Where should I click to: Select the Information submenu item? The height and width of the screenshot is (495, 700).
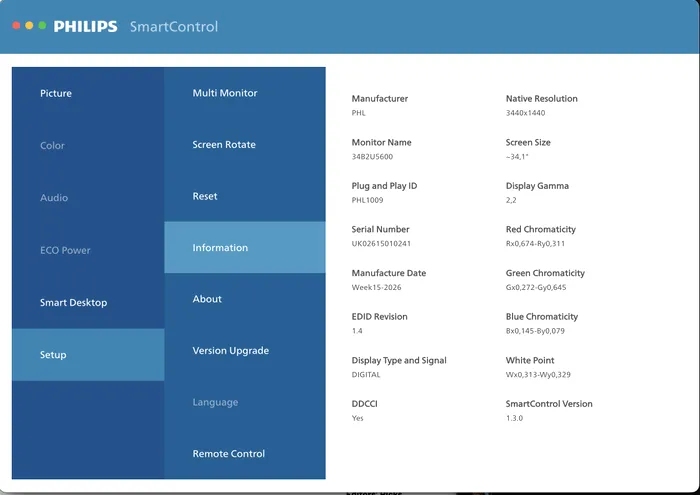245,248
